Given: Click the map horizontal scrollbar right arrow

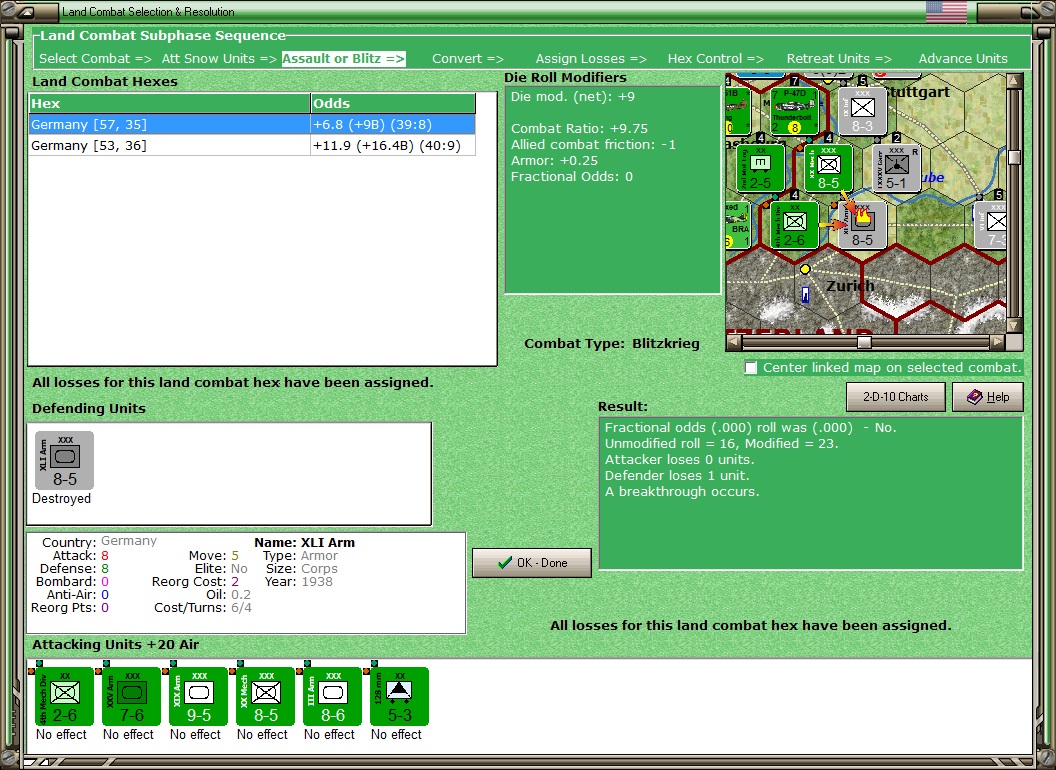Looking at the screenshot, I should 997,342.
